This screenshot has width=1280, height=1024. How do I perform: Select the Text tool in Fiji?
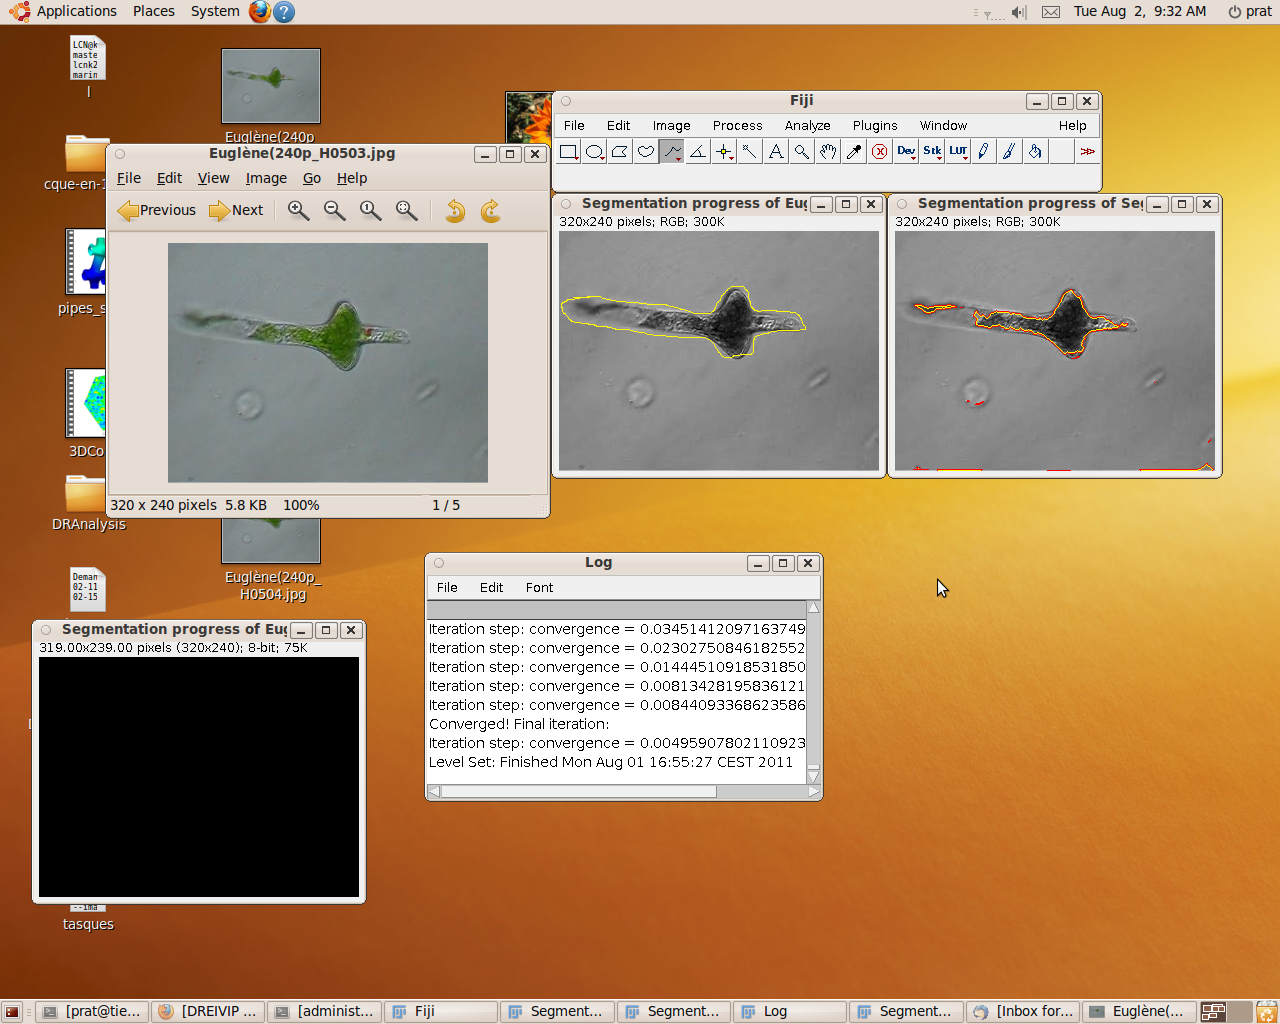(x=776, y=152)
